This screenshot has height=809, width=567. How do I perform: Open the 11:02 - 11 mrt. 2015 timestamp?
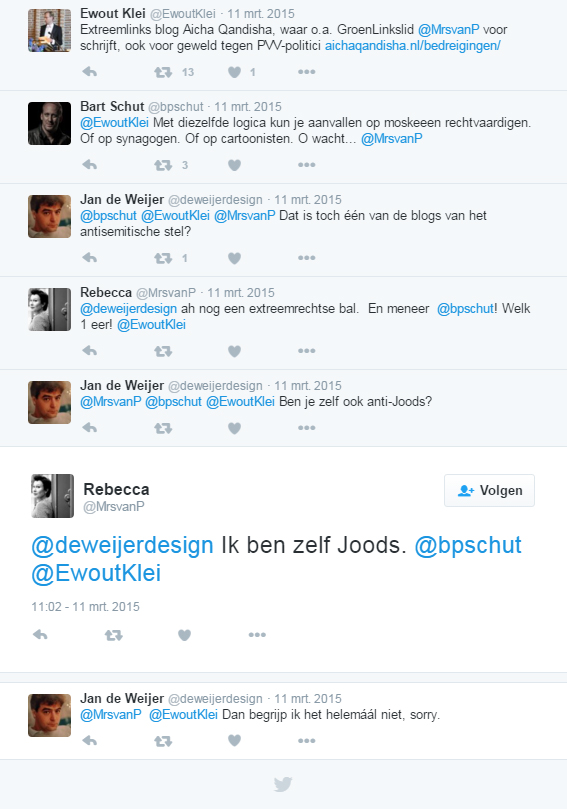click(85, 607)
